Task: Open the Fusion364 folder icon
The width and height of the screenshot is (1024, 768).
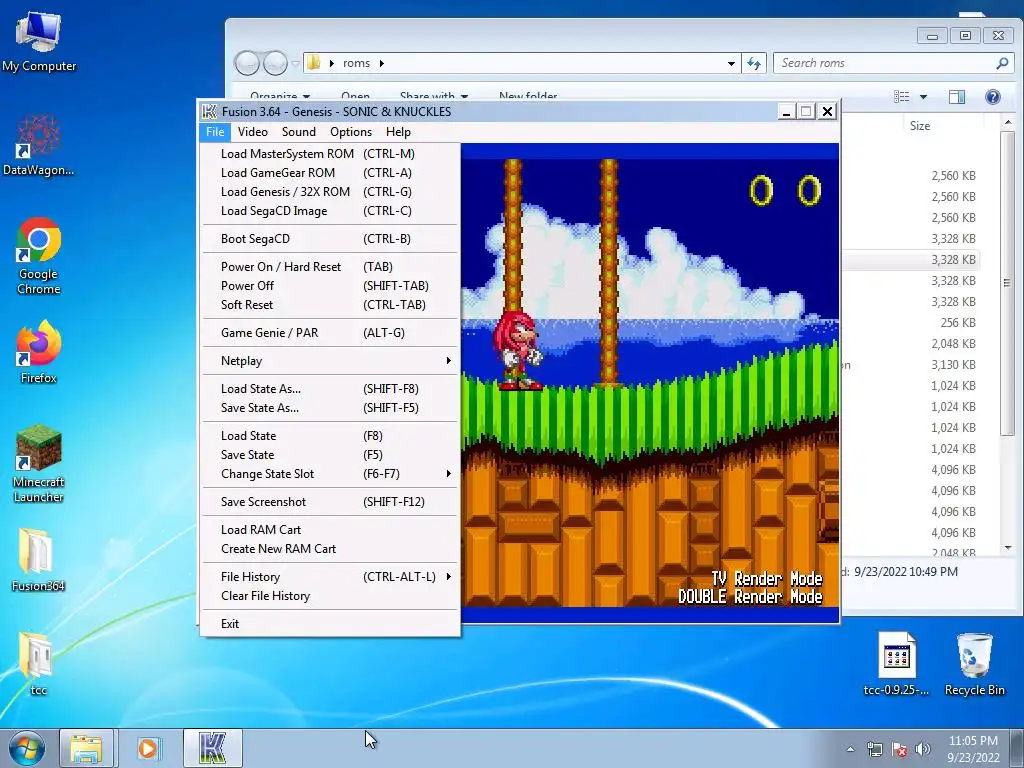Action: coord(39,560)
